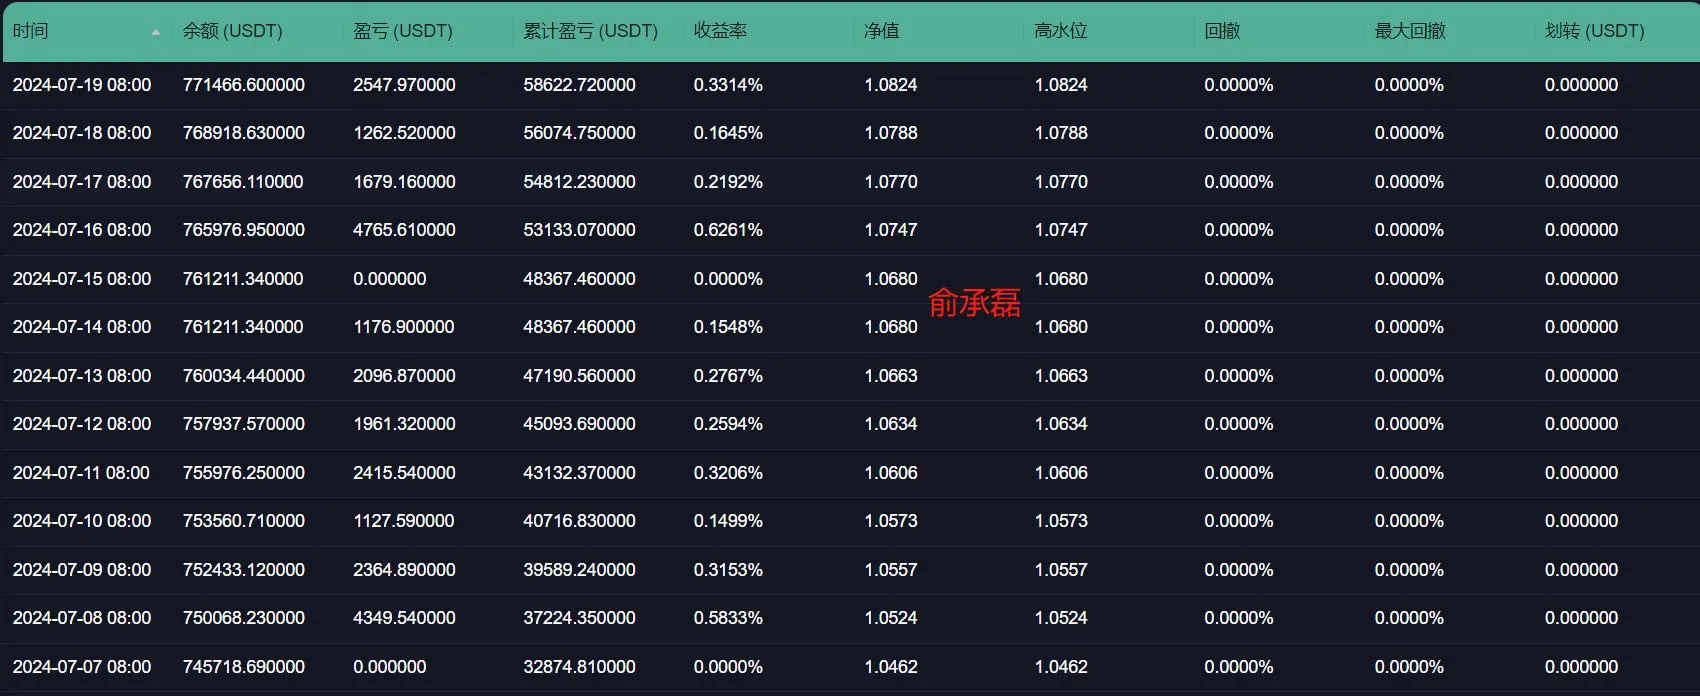Click return rate 0.5833%
This screenshot has height=696, width=1700.
[728, 618]
